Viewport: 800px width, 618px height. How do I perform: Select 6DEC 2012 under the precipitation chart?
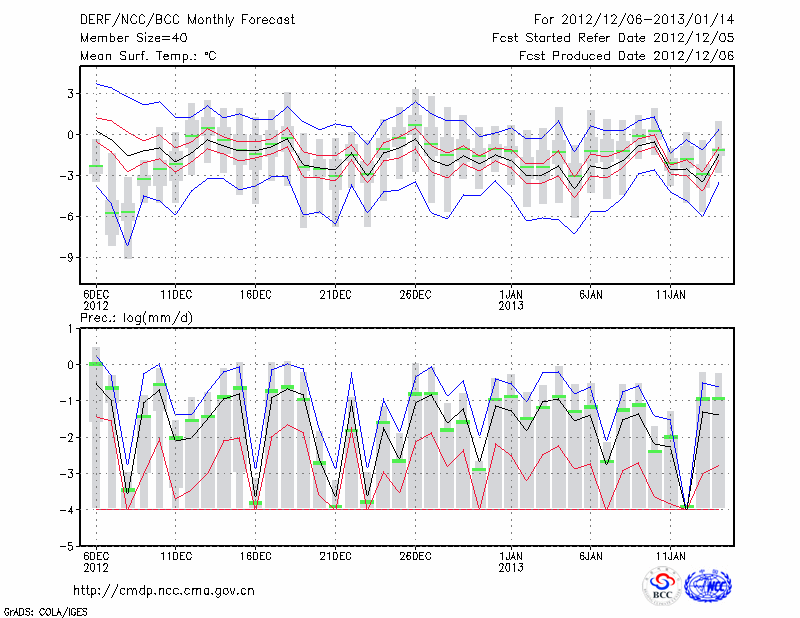click(x=96, y=560)
